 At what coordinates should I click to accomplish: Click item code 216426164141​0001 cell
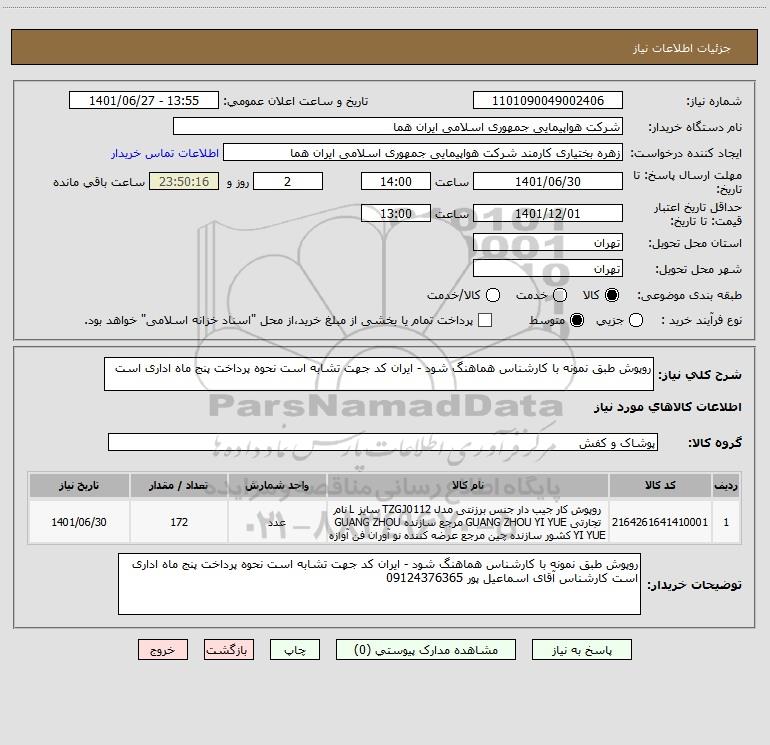(x=660, y=522)
